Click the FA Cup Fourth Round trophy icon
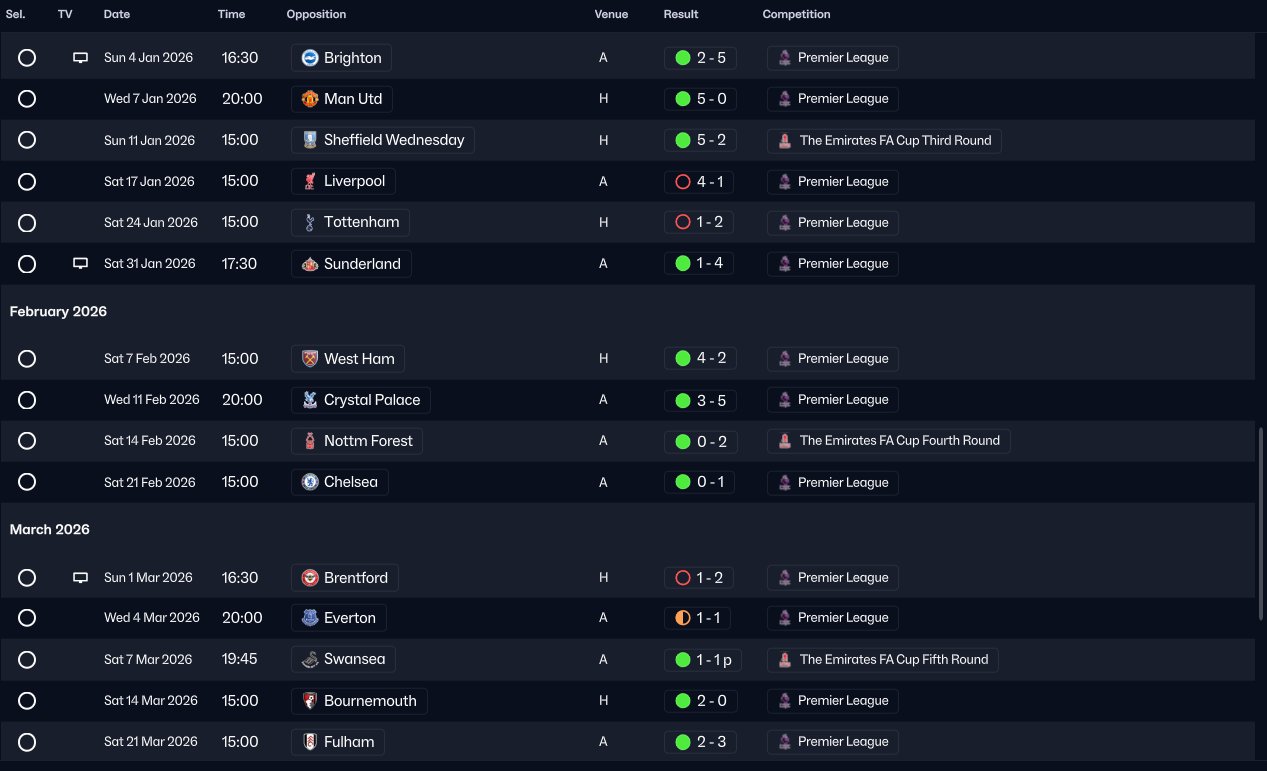Viewport: 1267px width, 771px height. 786,441
